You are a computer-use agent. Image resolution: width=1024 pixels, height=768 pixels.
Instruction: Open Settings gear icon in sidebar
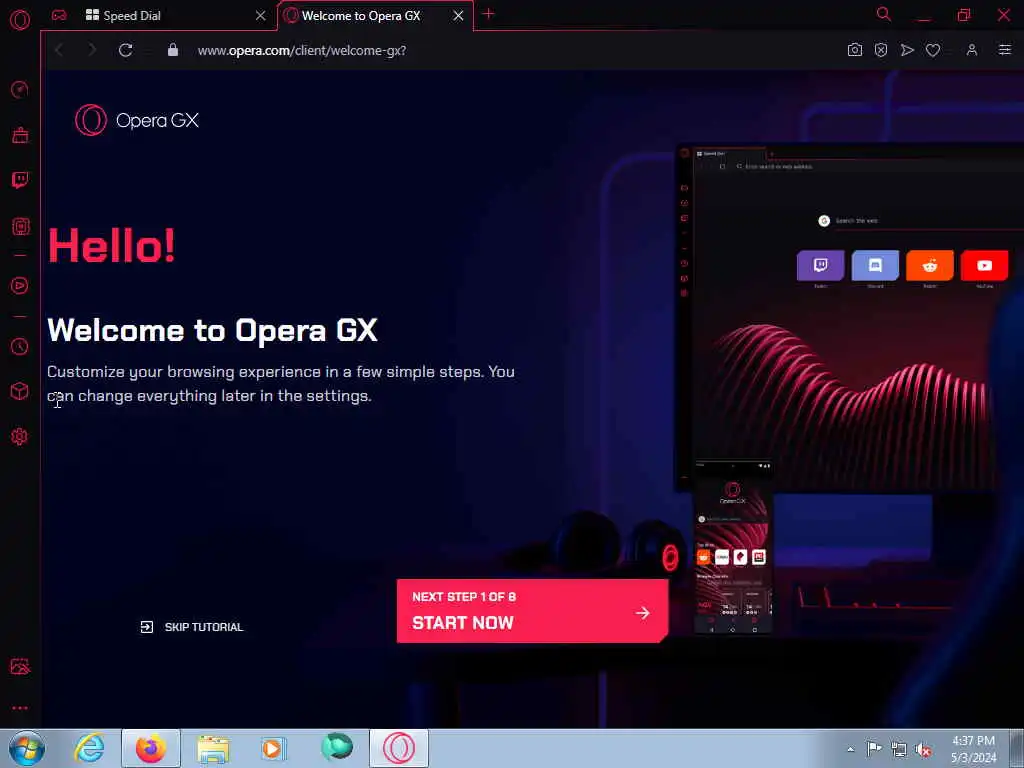20,437
